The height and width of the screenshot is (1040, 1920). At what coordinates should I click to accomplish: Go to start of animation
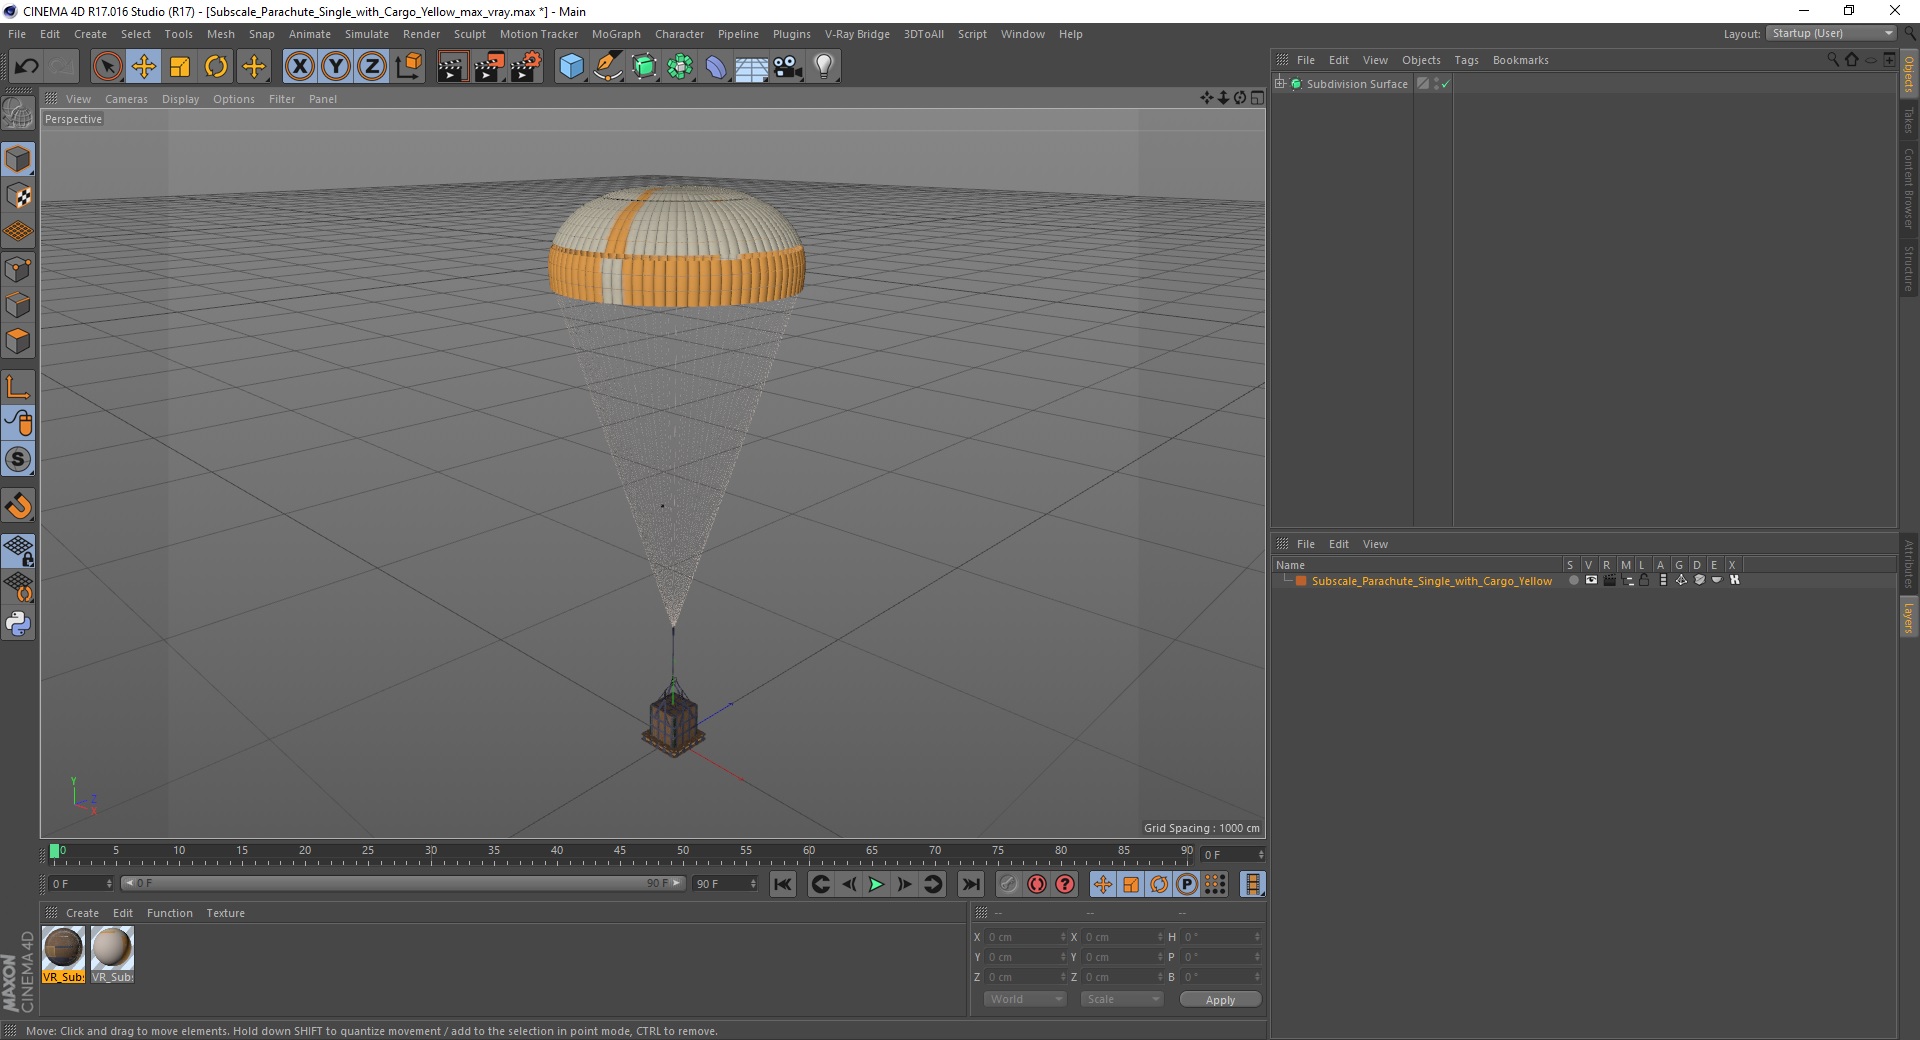click(783, 884)
